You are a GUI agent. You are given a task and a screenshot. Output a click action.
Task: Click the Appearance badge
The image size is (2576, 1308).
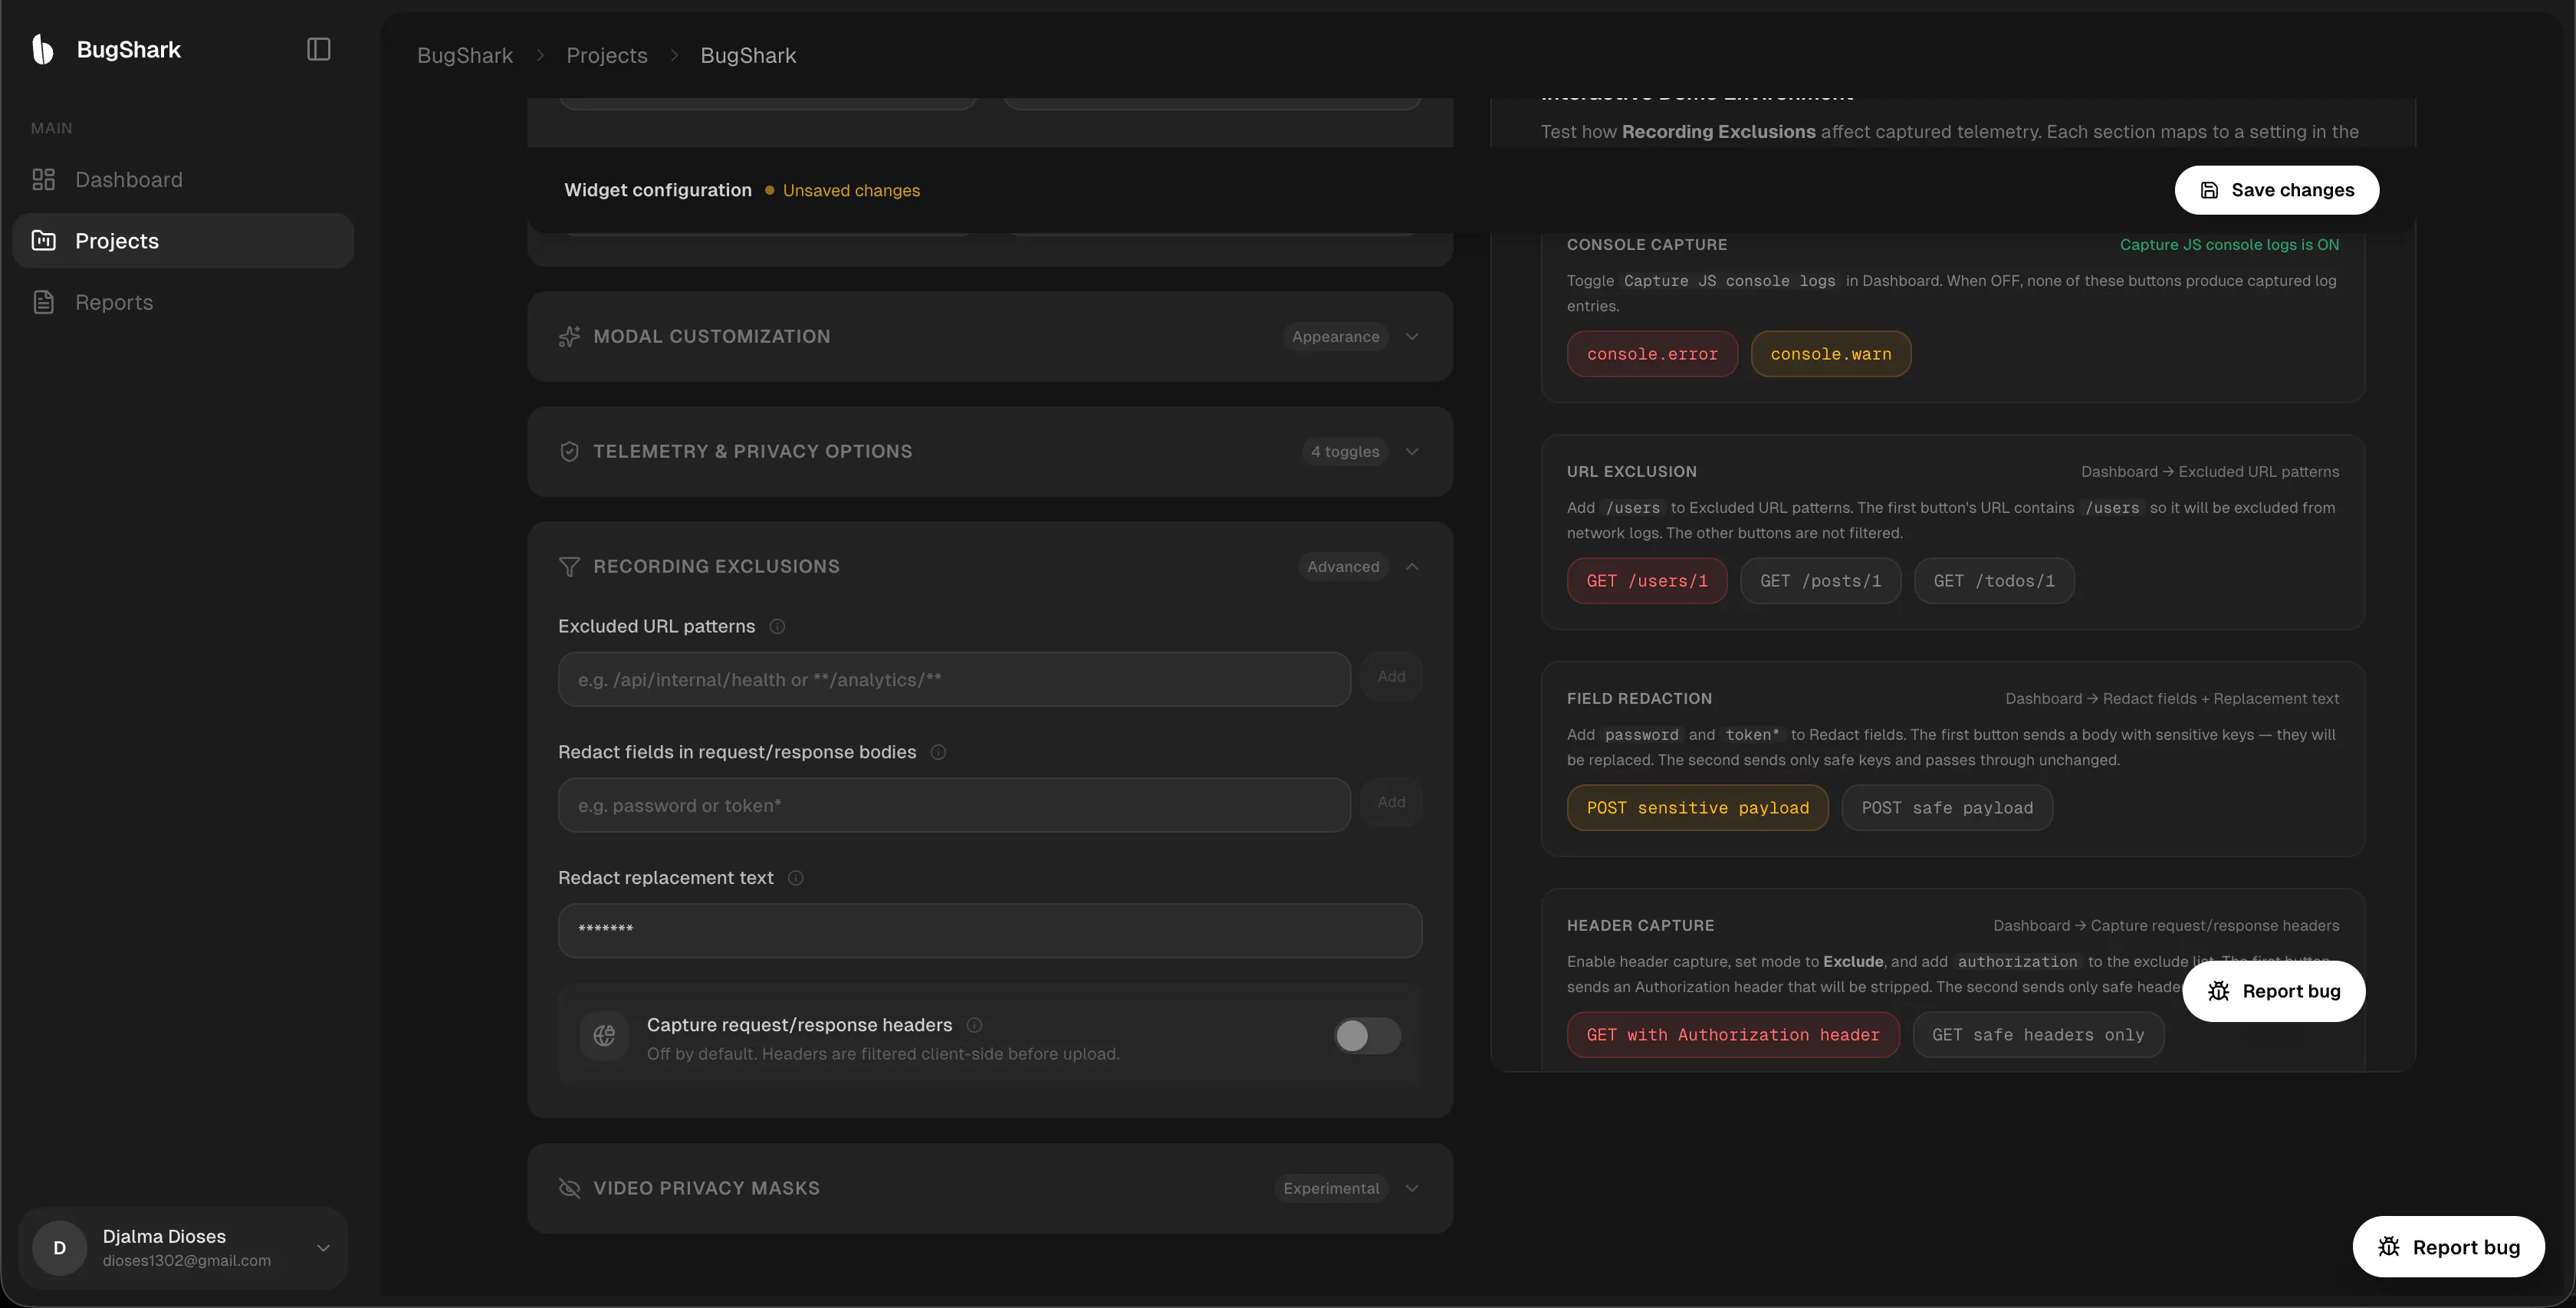coord(1335,337)
